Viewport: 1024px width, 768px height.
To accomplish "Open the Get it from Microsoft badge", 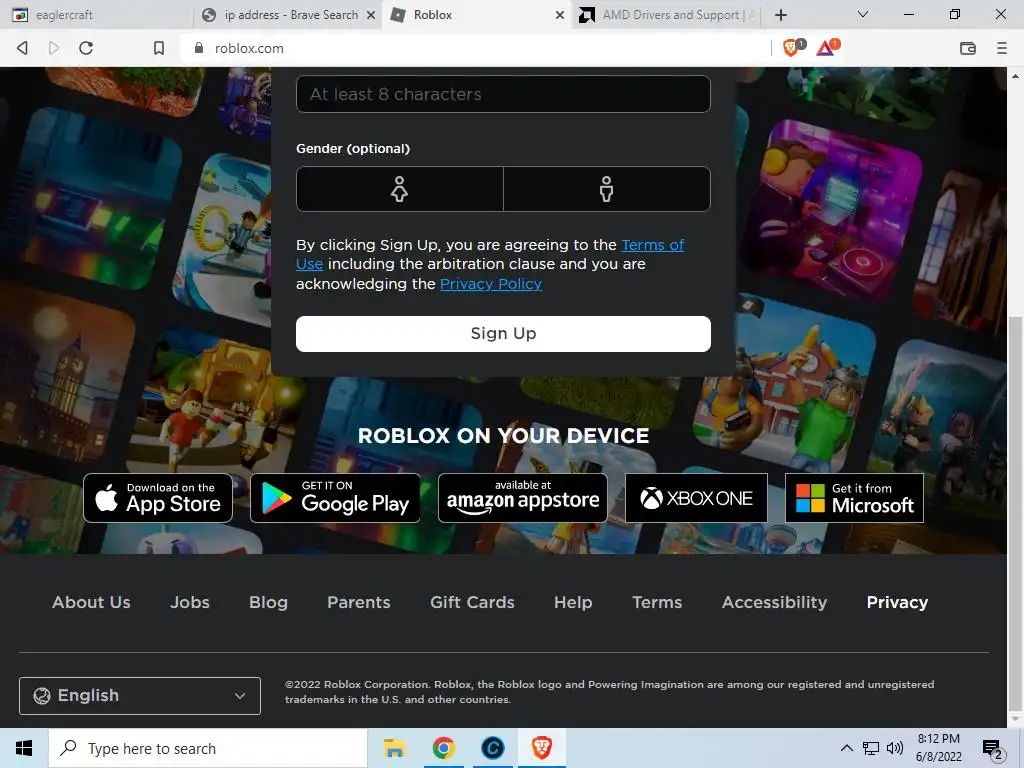I will point(854,498).
